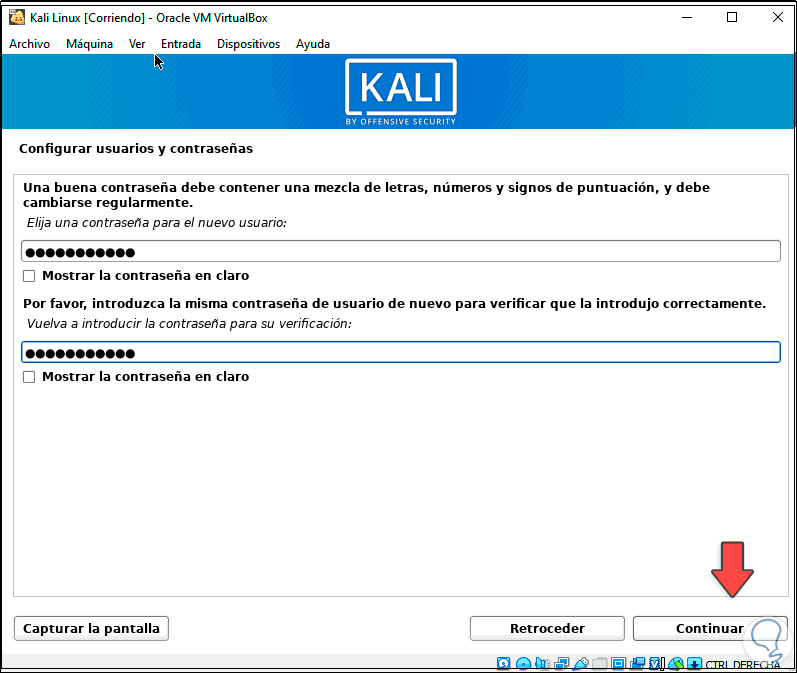Open the Máquina menu

coord(89,44)
